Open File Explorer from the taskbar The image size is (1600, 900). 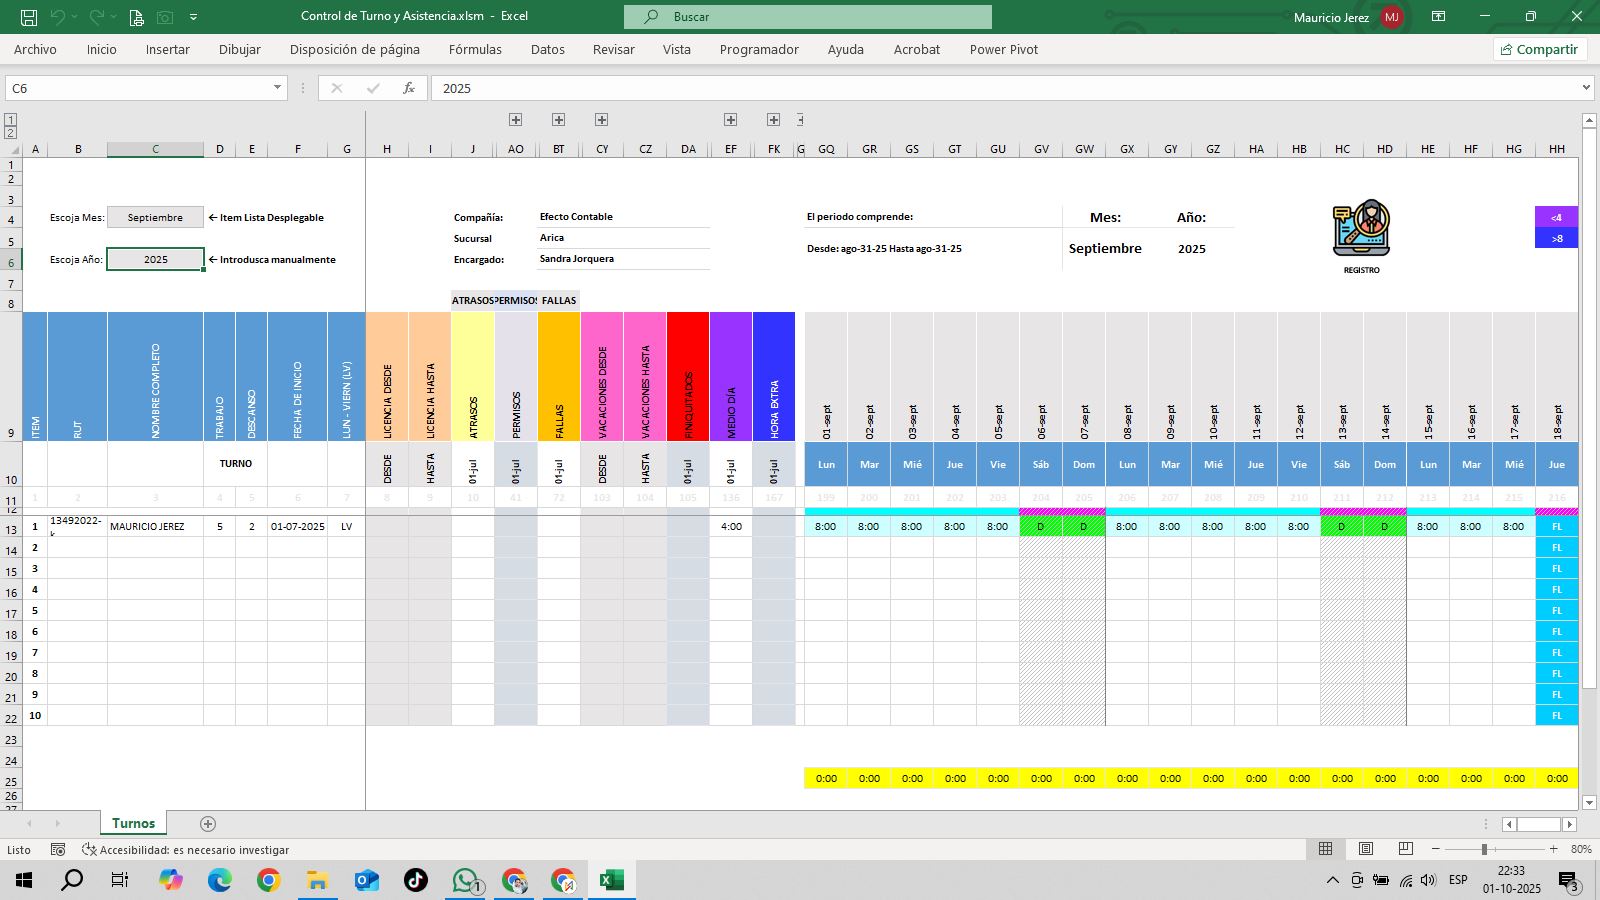point(317,880)
